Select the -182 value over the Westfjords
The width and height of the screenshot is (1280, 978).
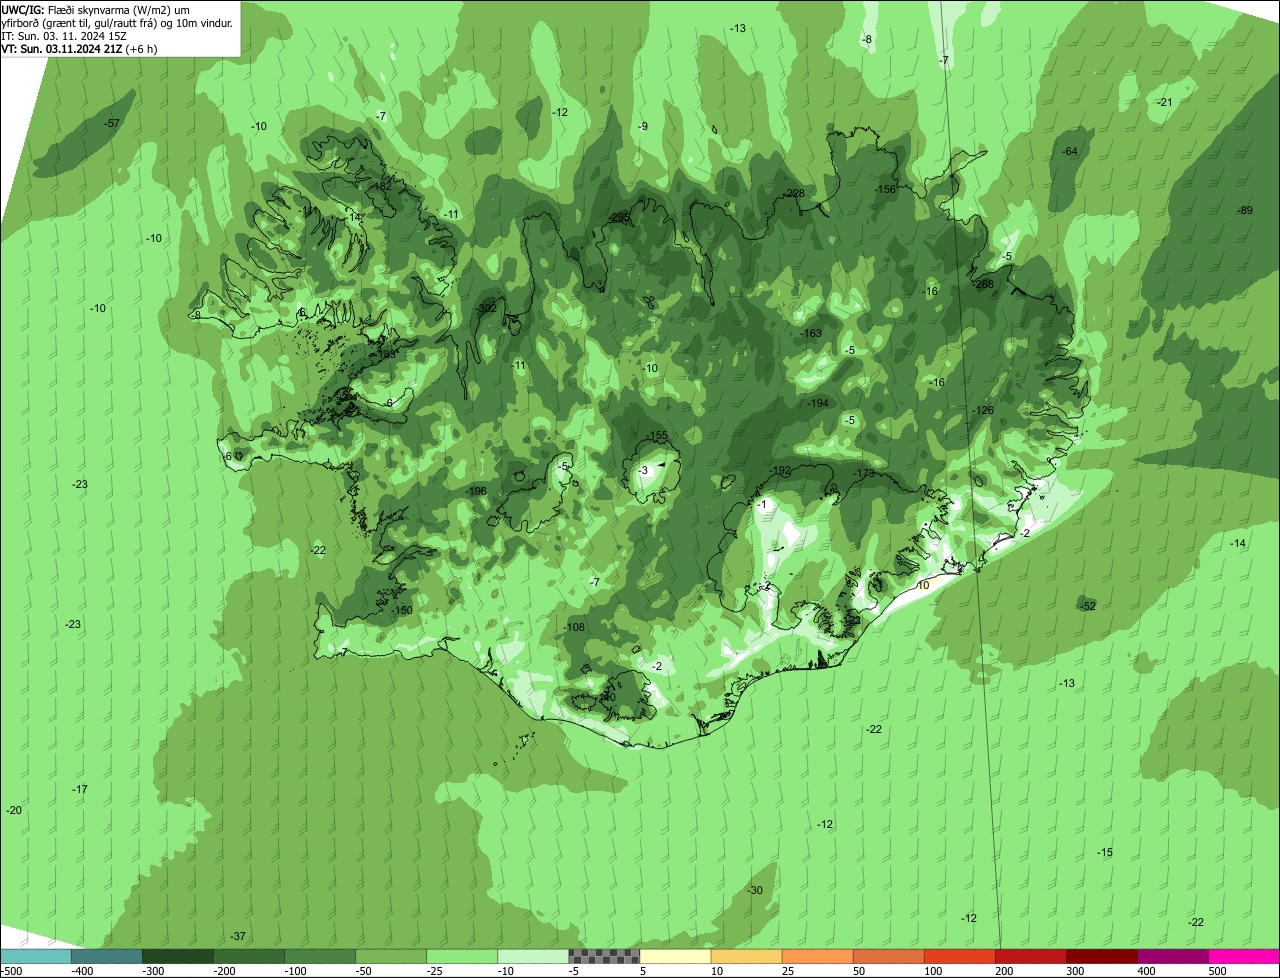tap(380, 186)
